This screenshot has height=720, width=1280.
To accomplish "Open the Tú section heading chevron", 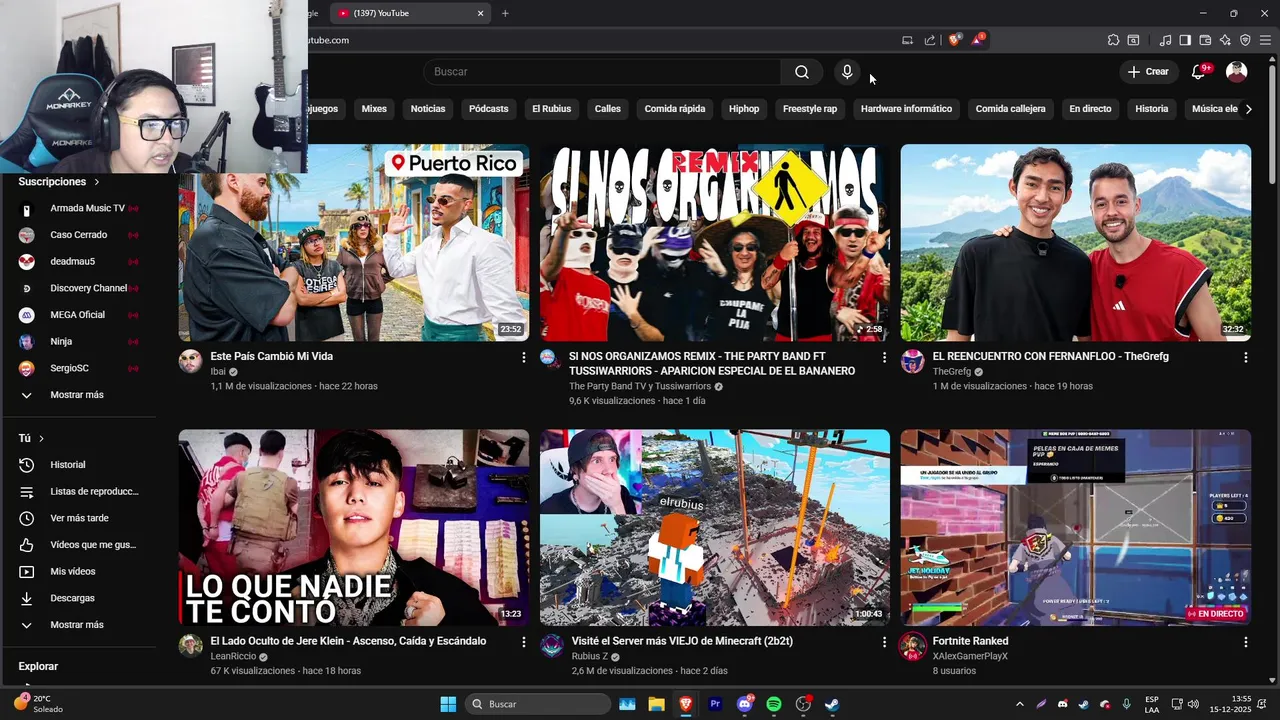I will tap(41, 438).
